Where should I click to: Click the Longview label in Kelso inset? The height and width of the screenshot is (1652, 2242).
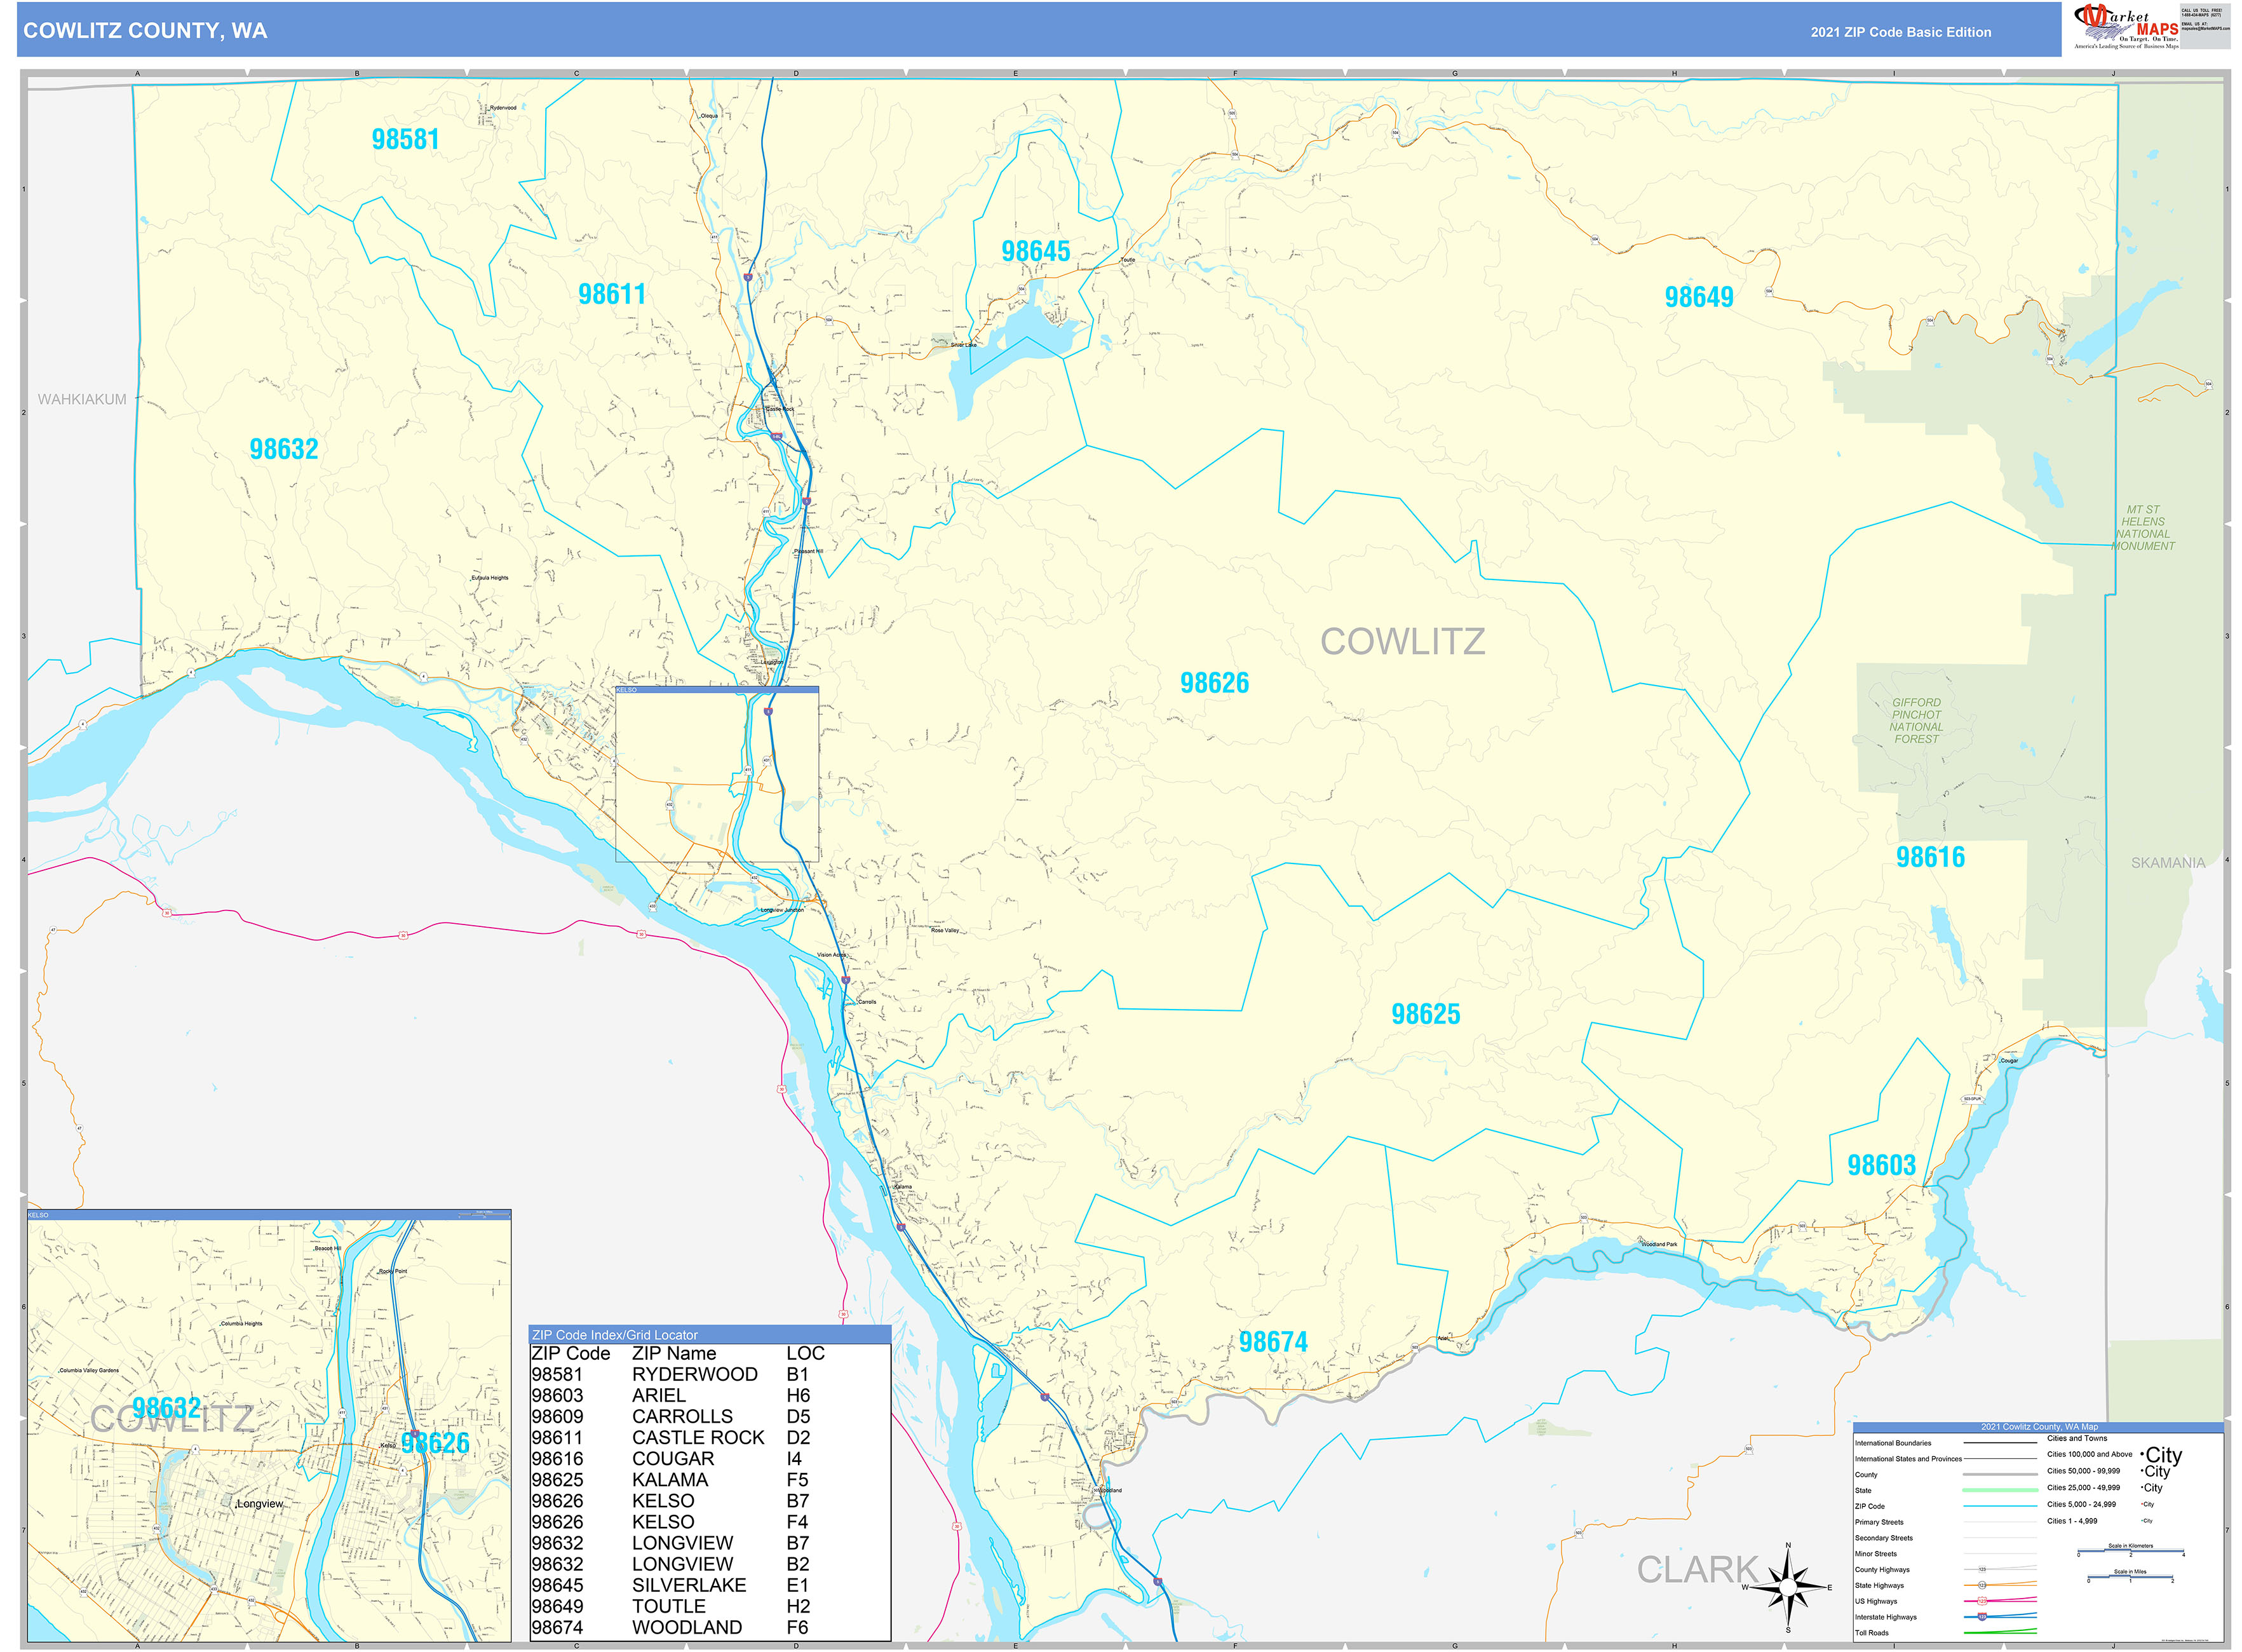point(260,1504)
